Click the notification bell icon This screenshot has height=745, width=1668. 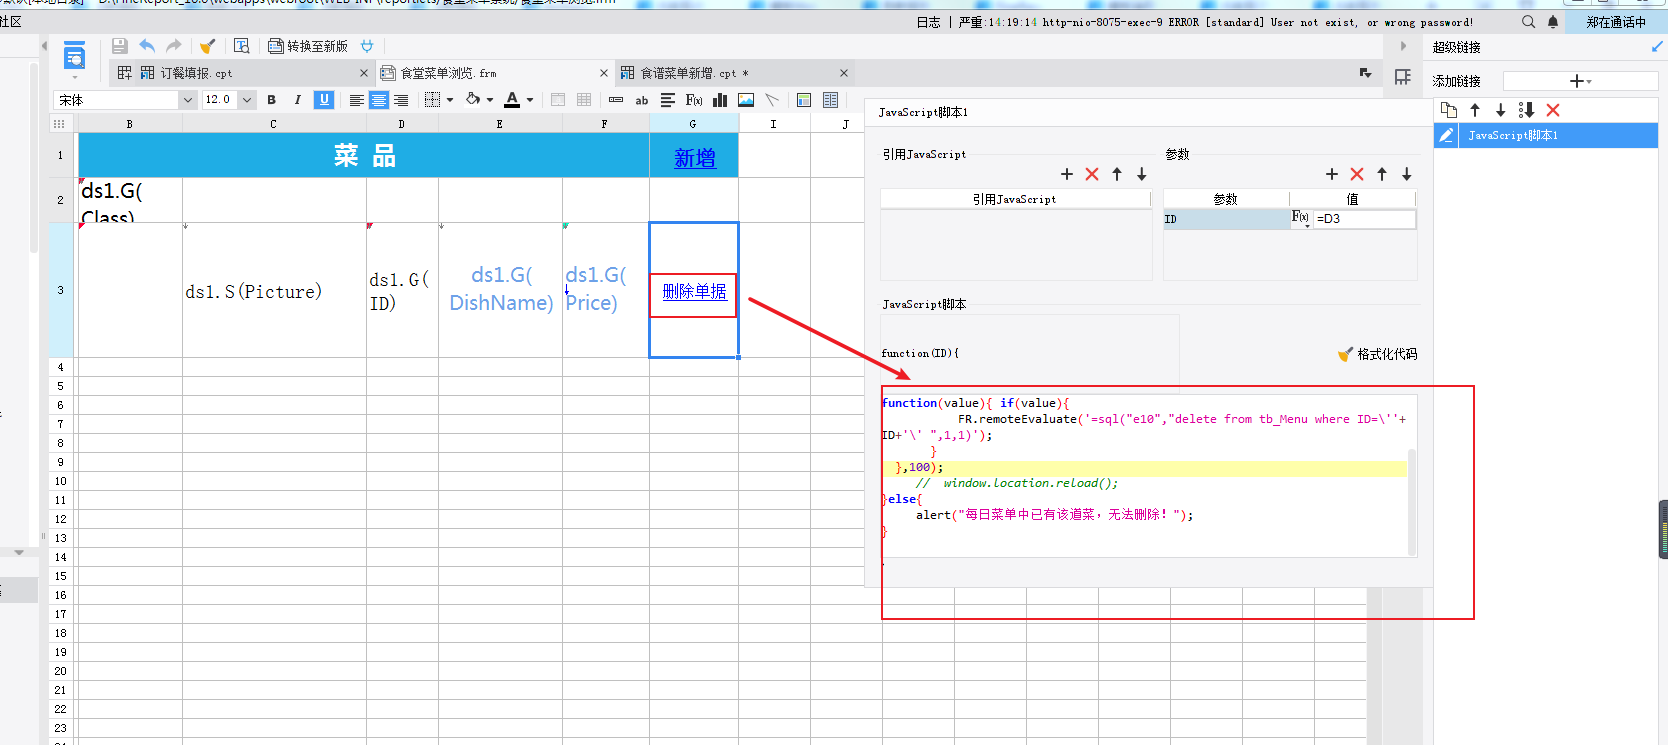(x=1553, y=22)
